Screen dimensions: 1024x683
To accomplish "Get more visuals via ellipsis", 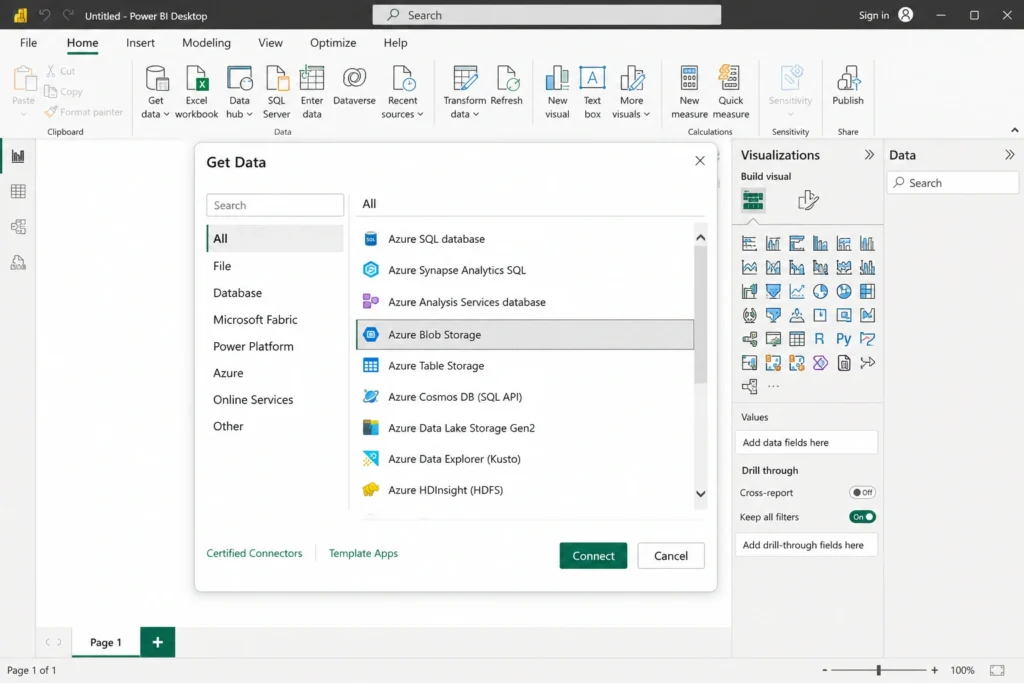I will click(773, 386).
